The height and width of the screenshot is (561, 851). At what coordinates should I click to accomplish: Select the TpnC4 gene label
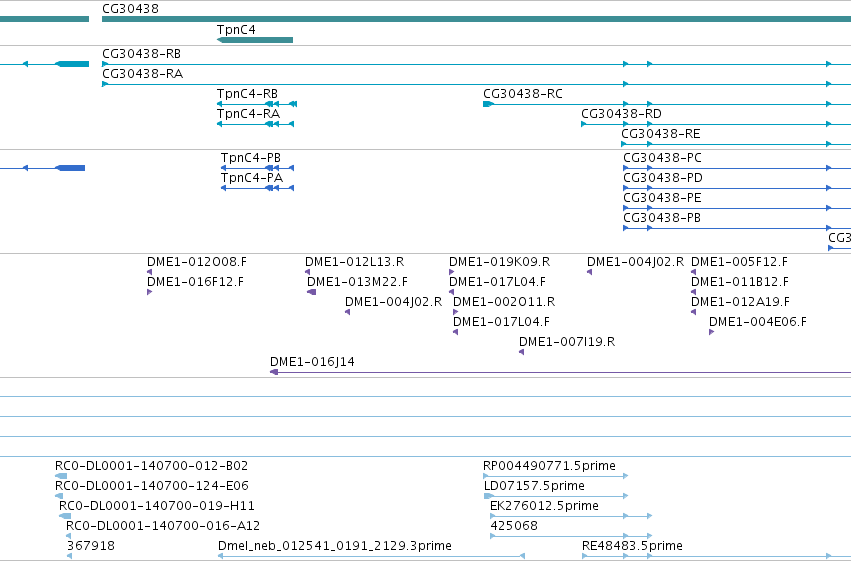[x=236, y=30]
